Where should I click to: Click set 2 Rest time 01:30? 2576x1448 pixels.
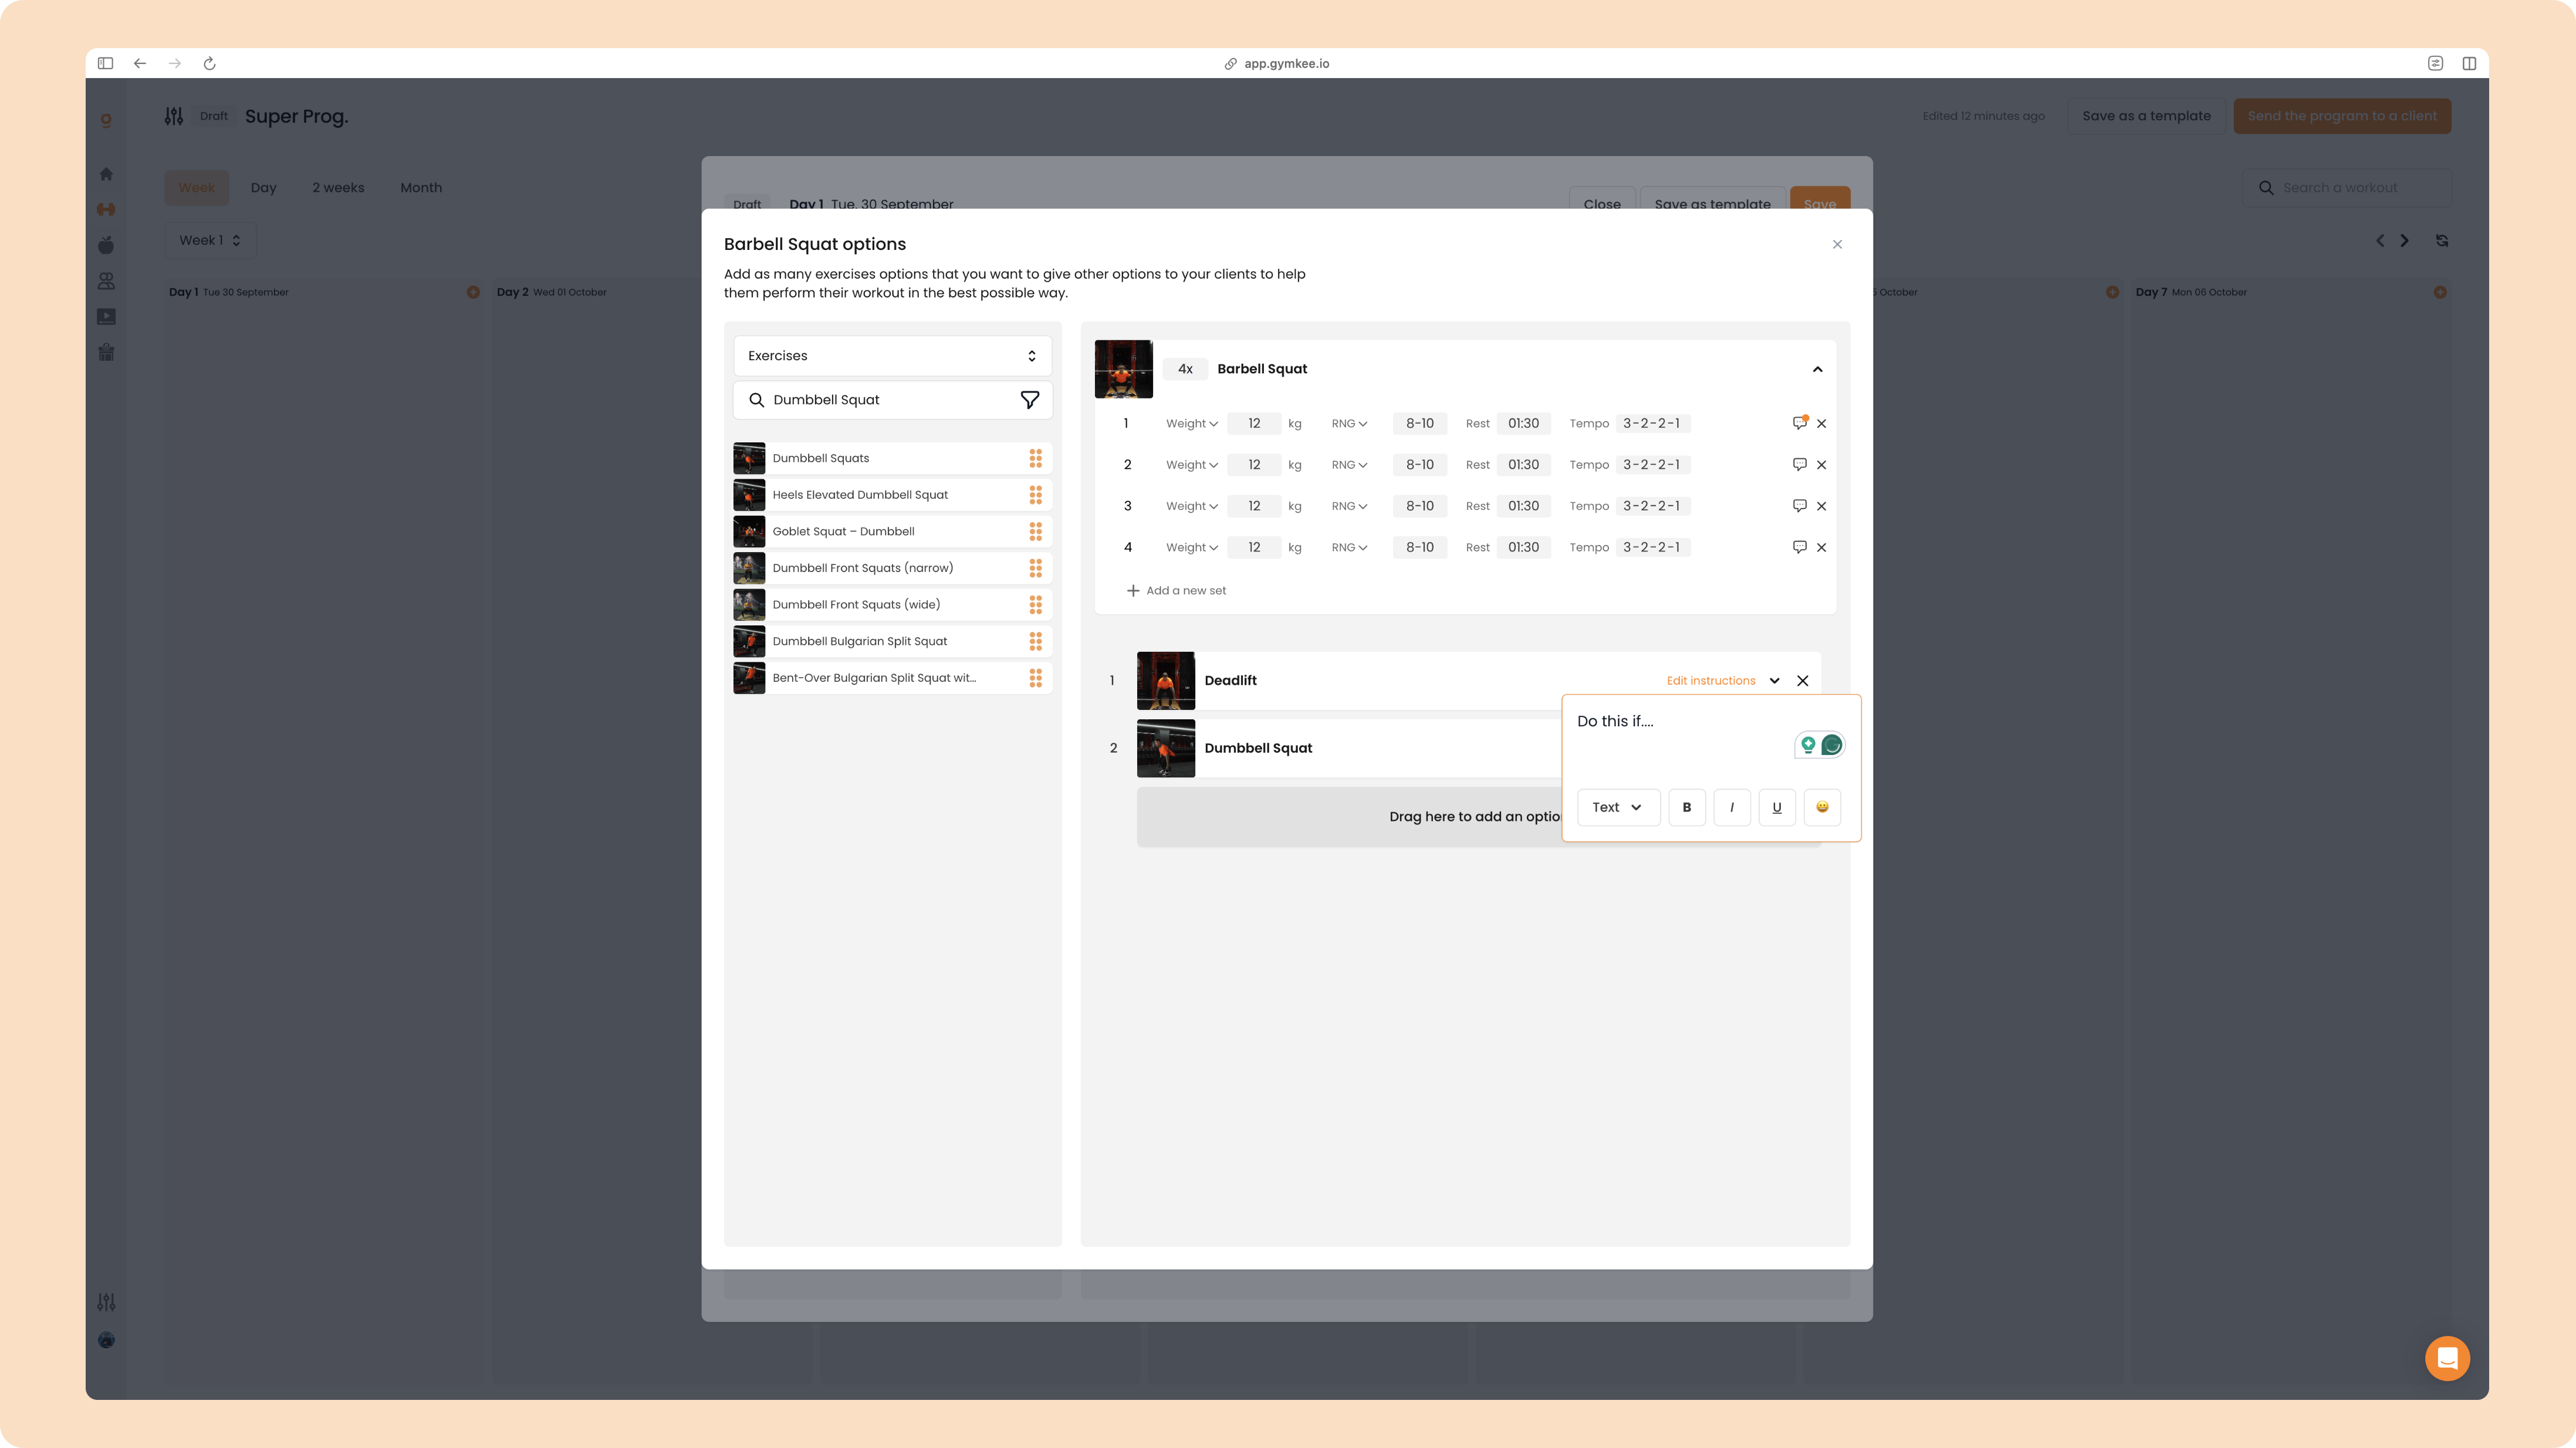pos(1523,465)
